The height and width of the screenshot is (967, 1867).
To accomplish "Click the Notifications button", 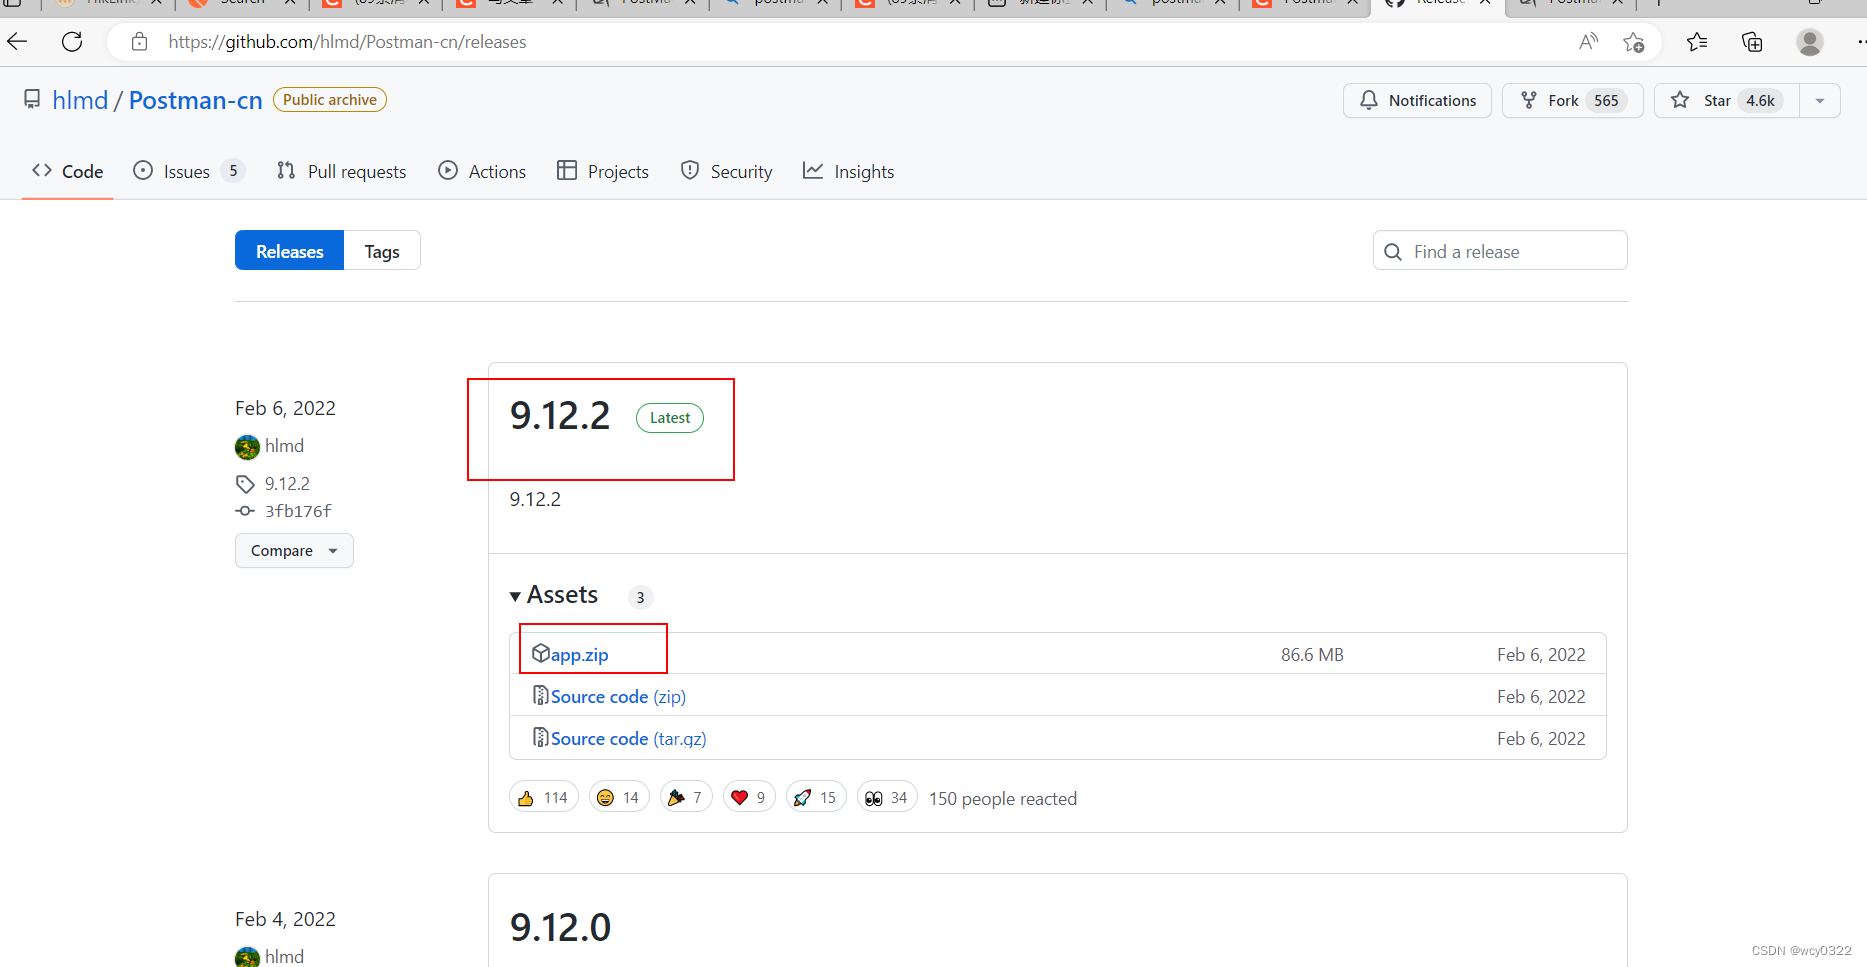I will click(1417, 101).
